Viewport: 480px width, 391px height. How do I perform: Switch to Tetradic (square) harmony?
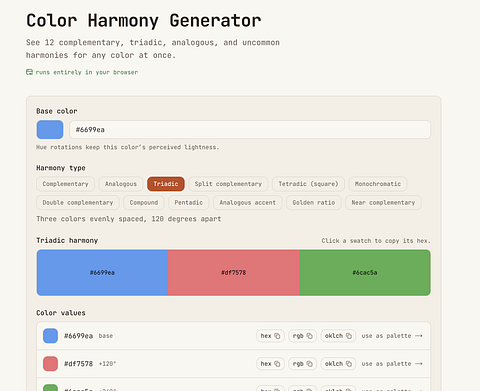coord(308,184)
